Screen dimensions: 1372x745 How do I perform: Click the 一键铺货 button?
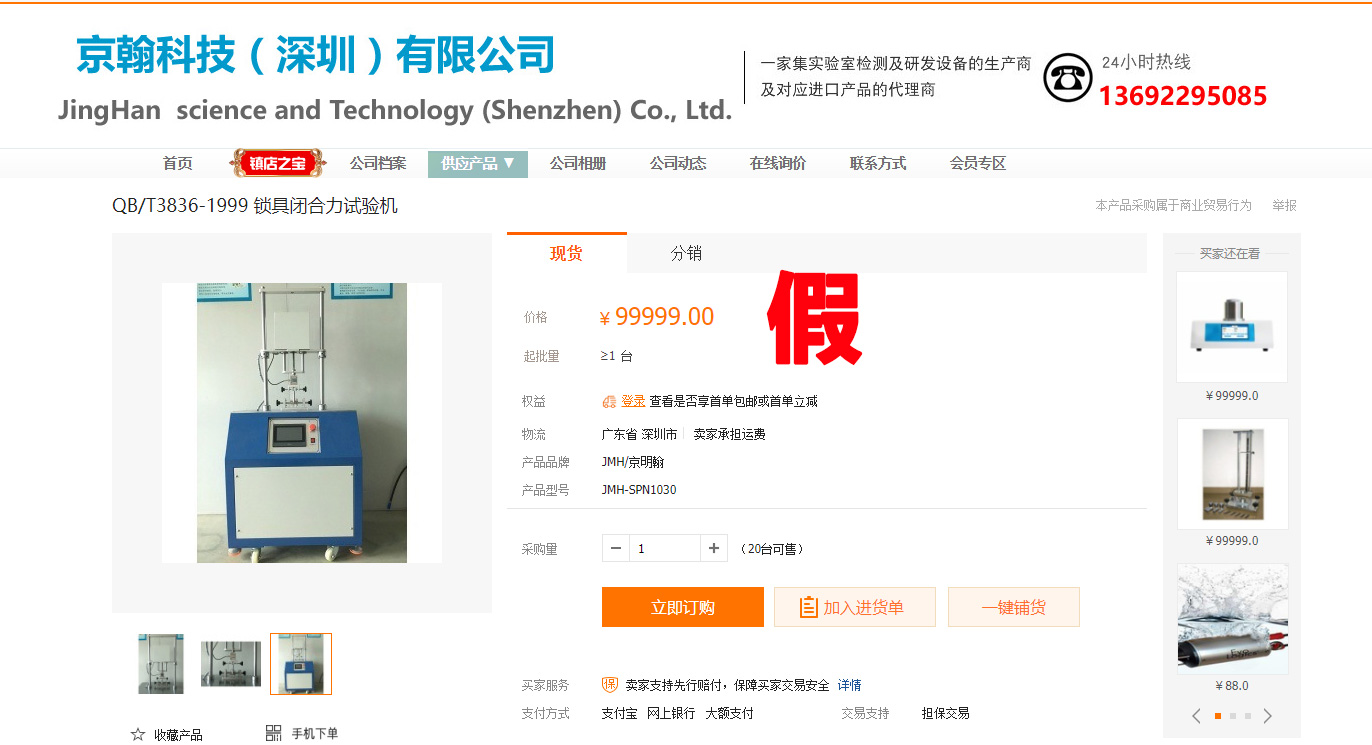(x=1014, y=607)
